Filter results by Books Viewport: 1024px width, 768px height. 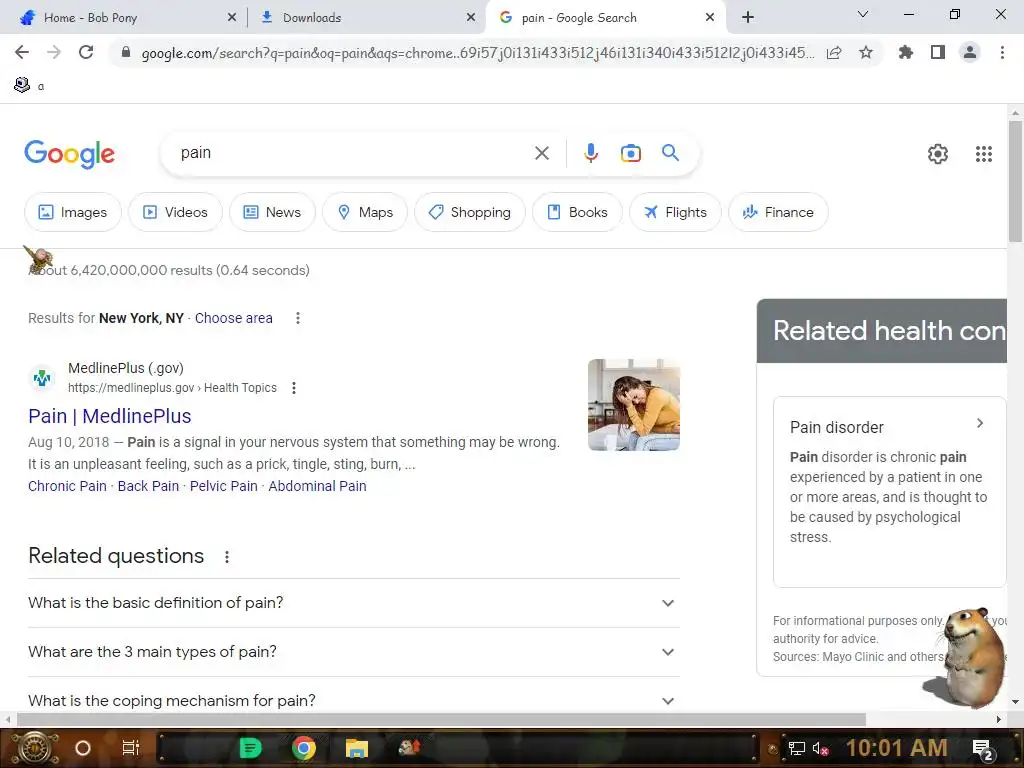[577, 212]
